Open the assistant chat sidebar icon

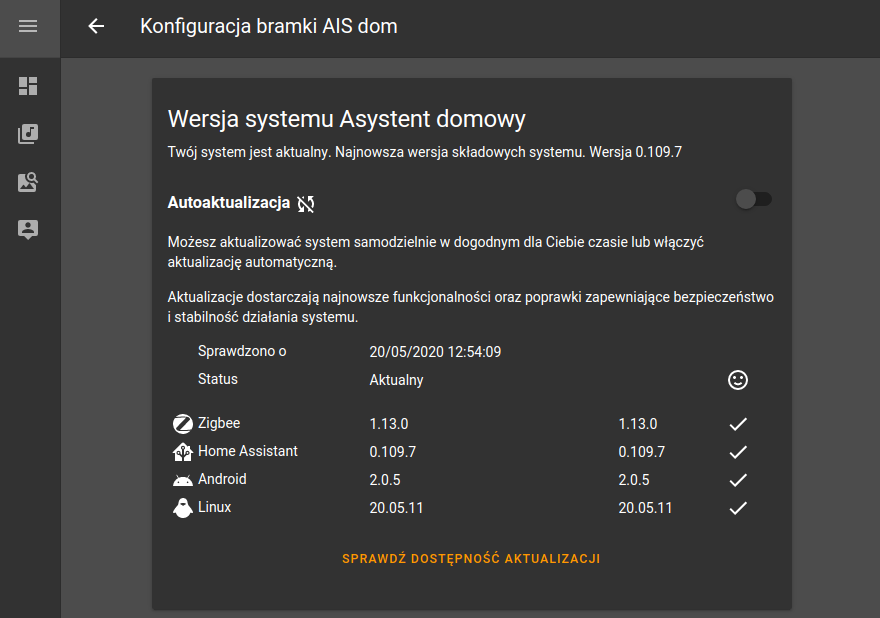[x=28, y=230]
